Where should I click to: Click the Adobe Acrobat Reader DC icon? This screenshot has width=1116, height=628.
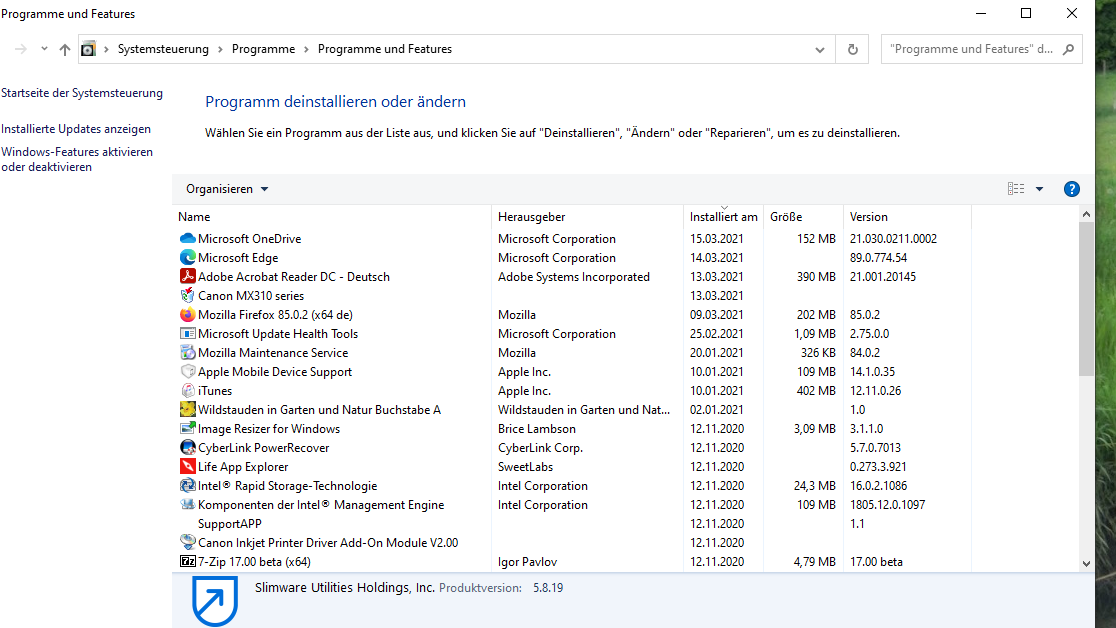point(187,277)
